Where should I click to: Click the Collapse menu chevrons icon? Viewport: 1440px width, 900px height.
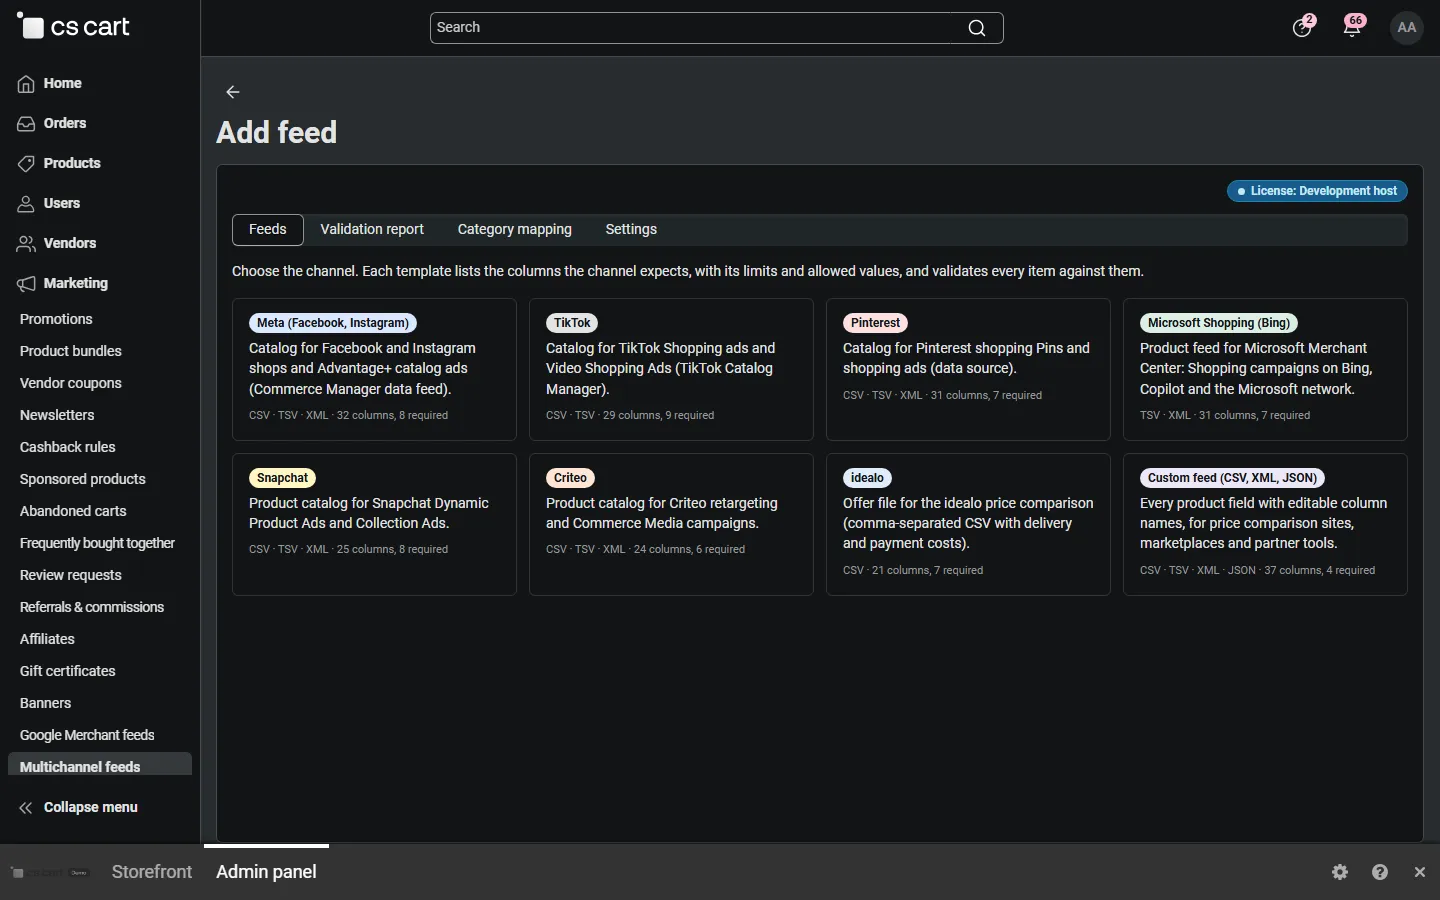26,808
